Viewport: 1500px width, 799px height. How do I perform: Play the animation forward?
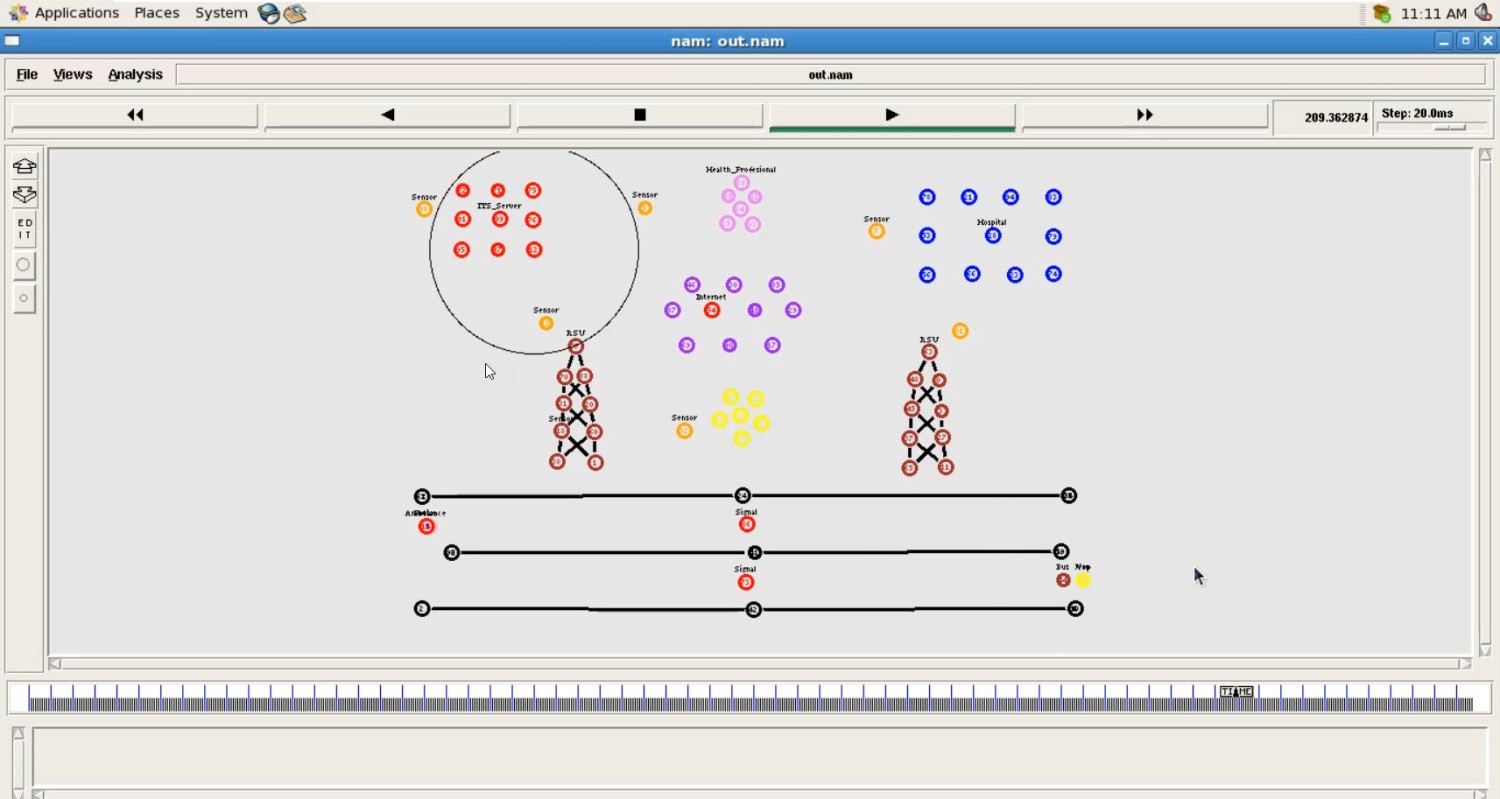pos(892,115)
